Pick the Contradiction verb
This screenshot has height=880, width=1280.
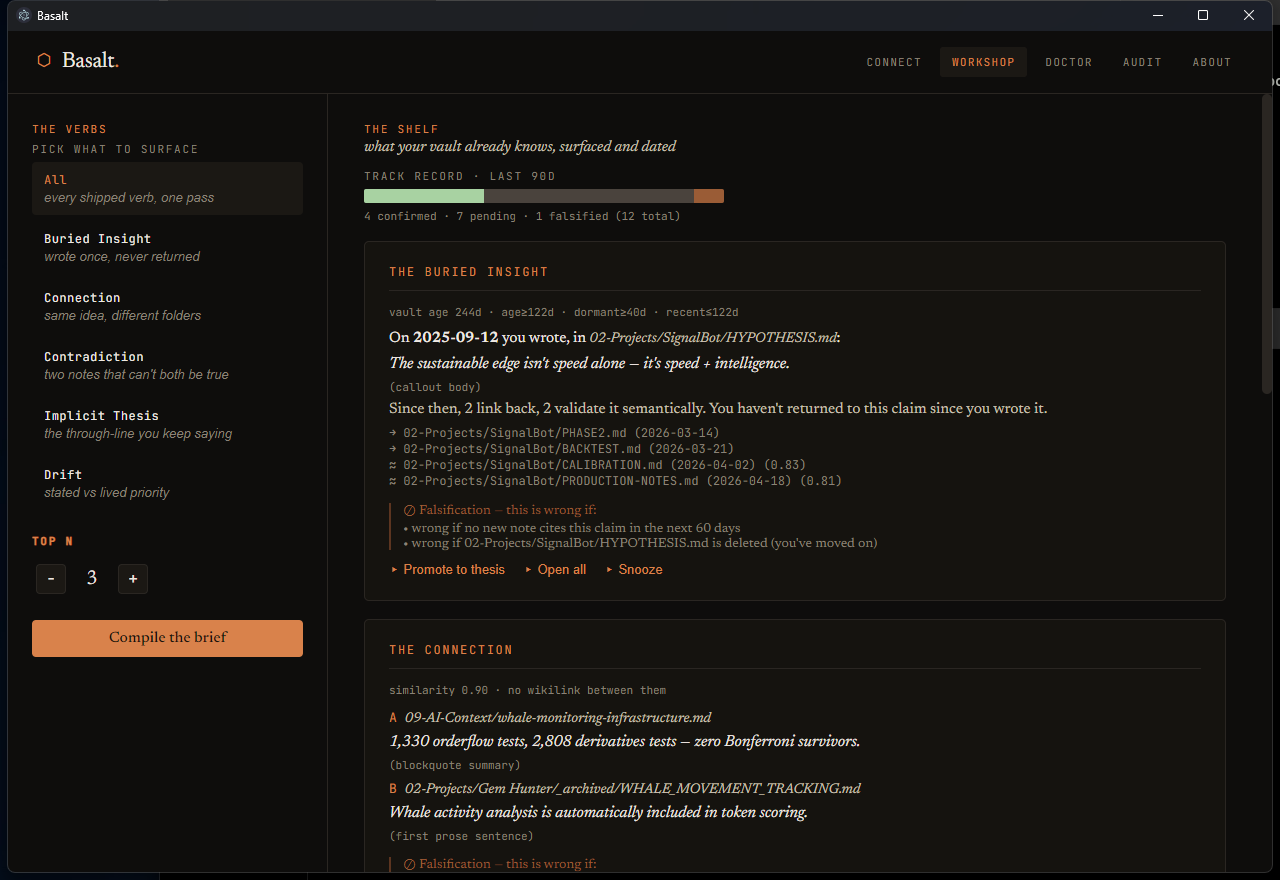tap(167, 365)
